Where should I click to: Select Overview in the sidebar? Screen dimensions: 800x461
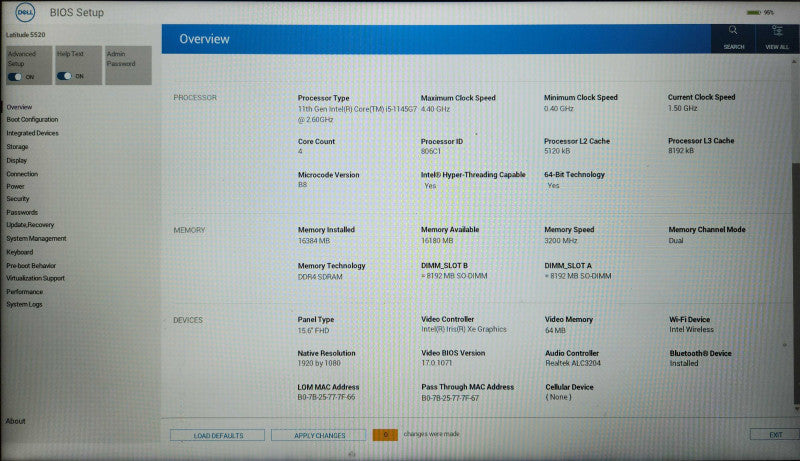click(x=19, y=107)
